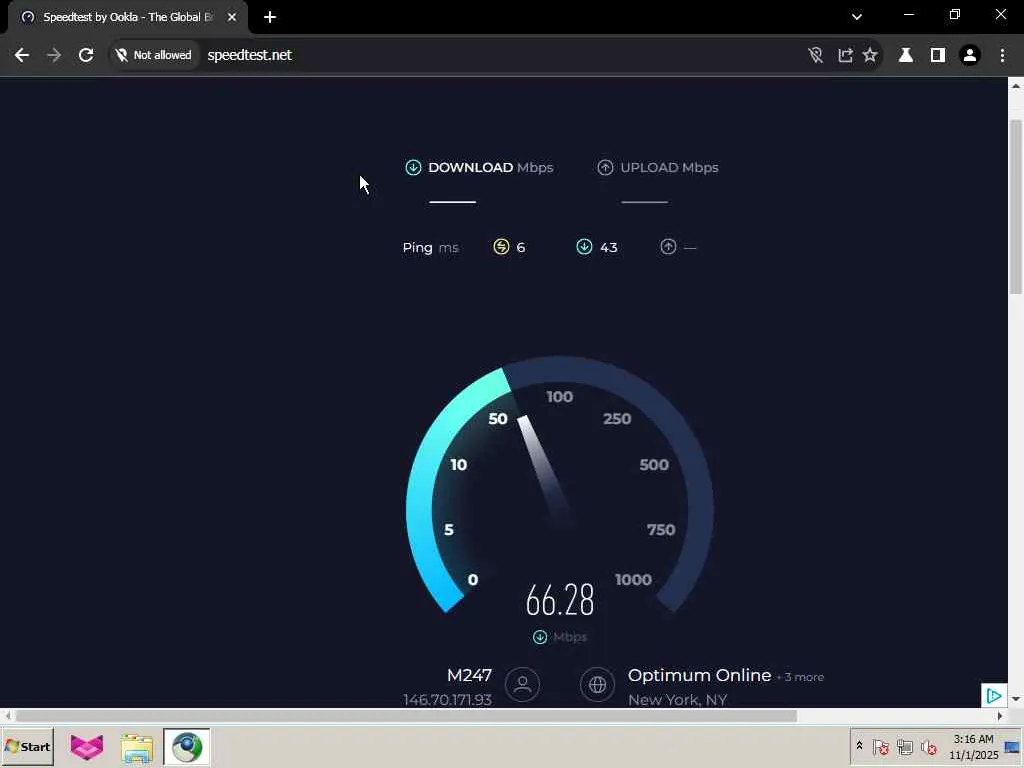Click the globe server icon

[597, 684]
